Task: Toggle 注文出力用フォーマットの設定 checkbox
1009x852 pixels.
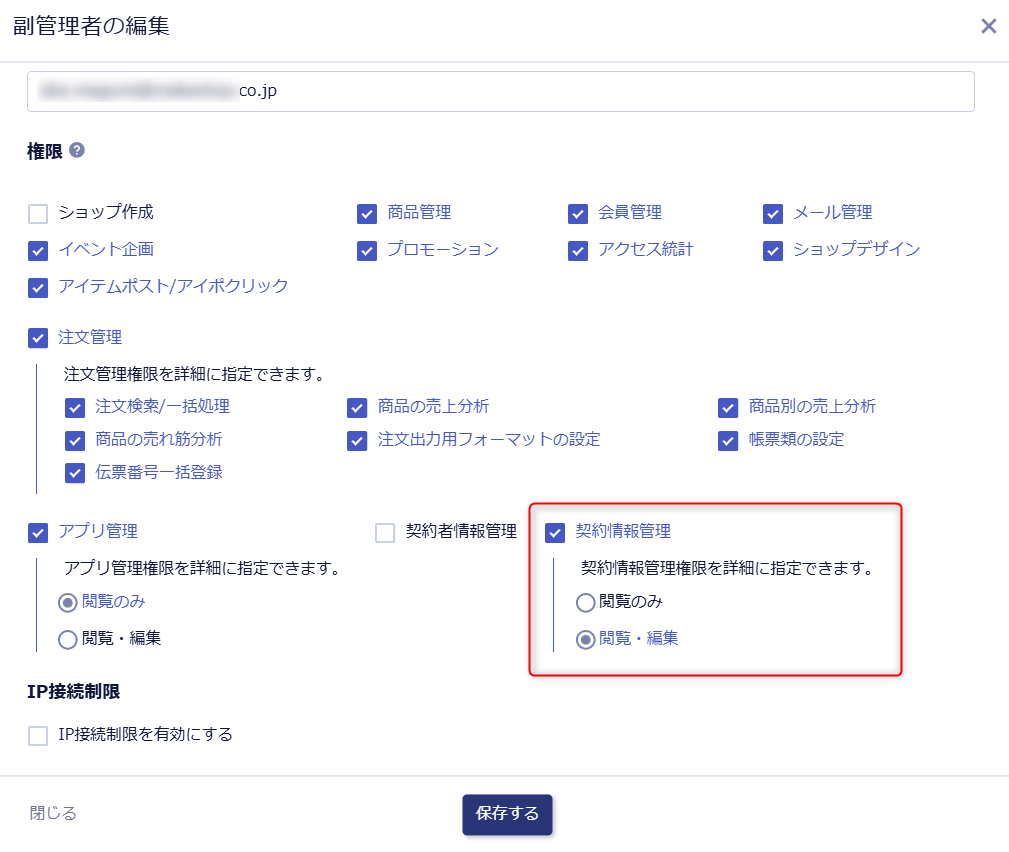Action: click(357, 441)
